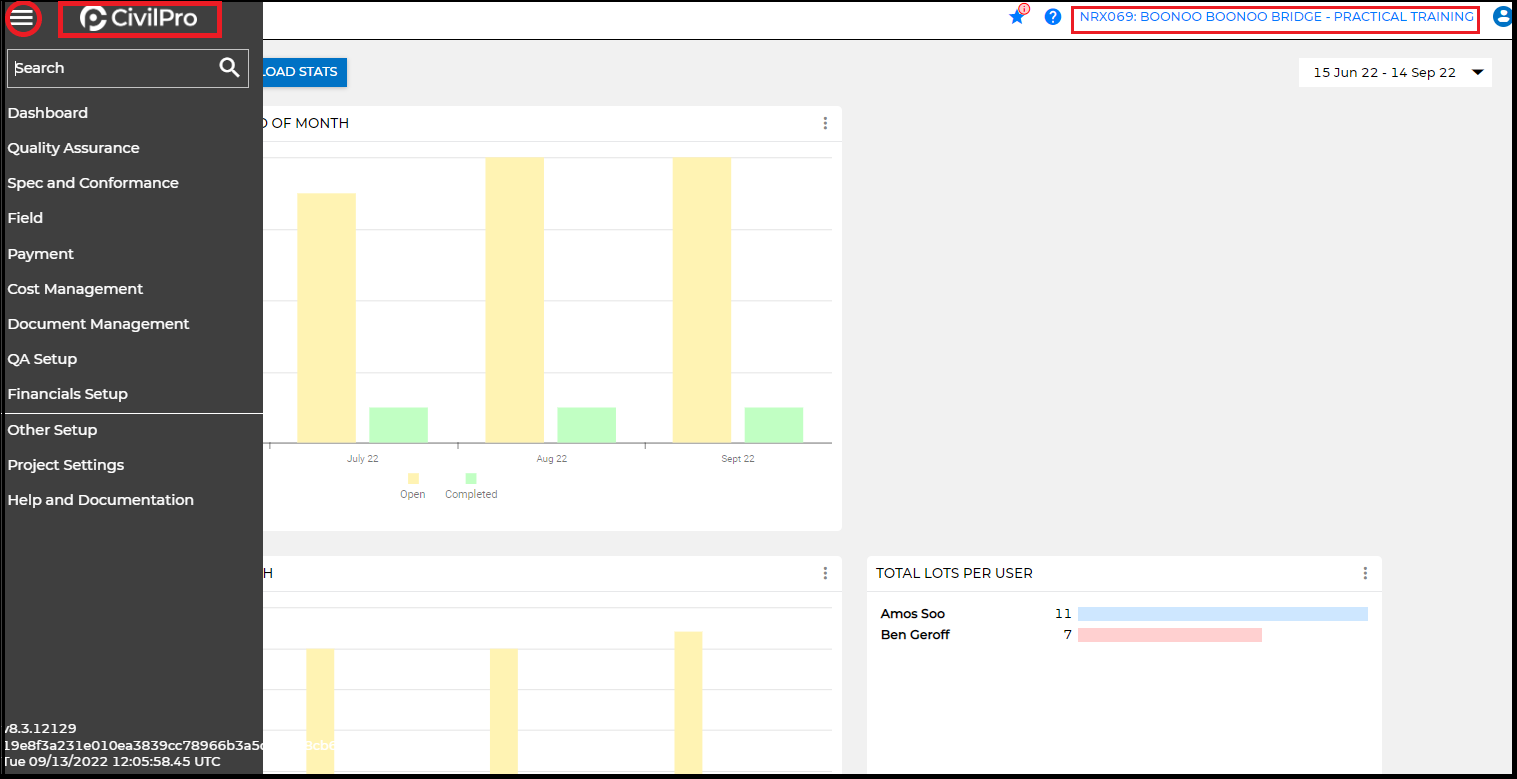Go to Document Management section

click(x=98, y=324)
